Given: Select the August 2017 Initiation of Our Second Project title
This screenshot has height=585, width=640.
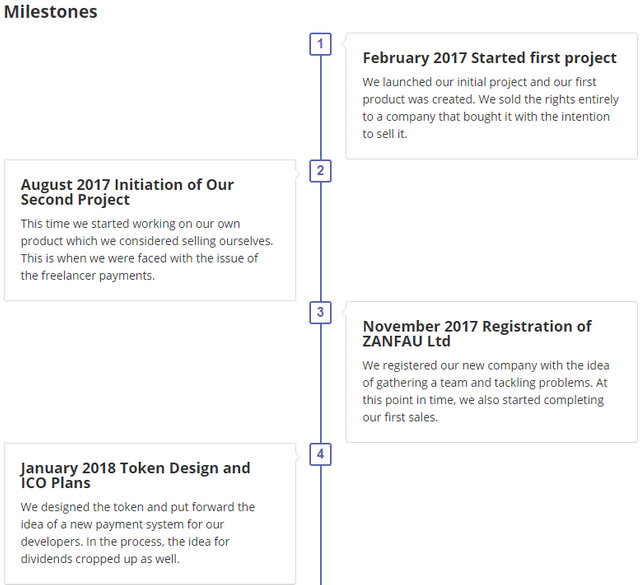Looking at the screenshot, I should point(127,192).
